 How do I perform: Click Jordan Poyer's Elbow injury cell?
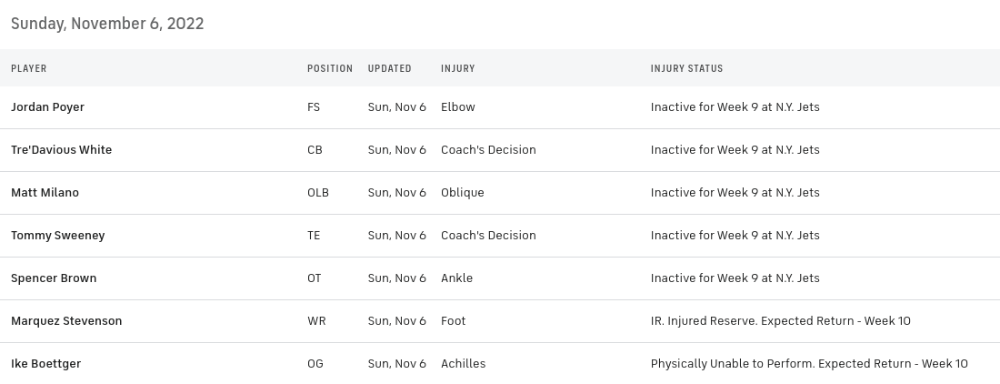click(458, 107)
